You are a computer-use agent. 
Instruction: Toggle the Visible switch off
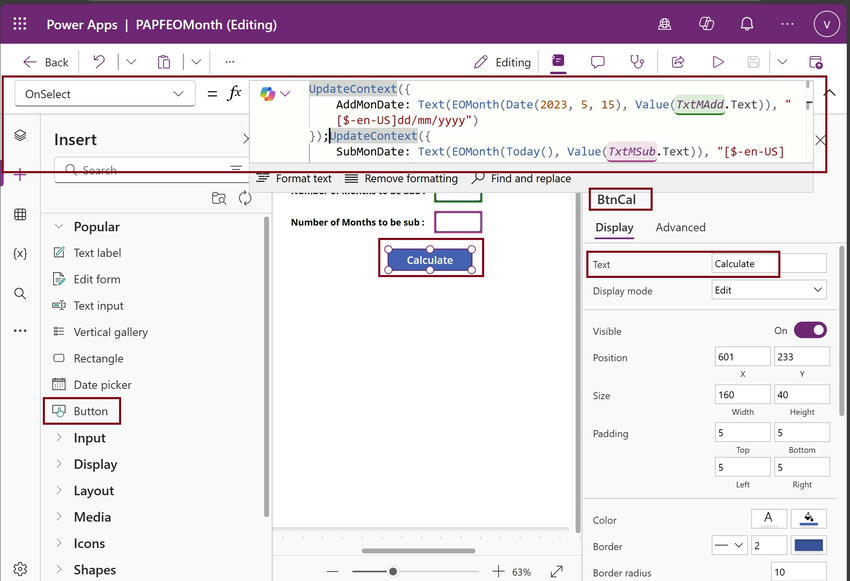810,330
